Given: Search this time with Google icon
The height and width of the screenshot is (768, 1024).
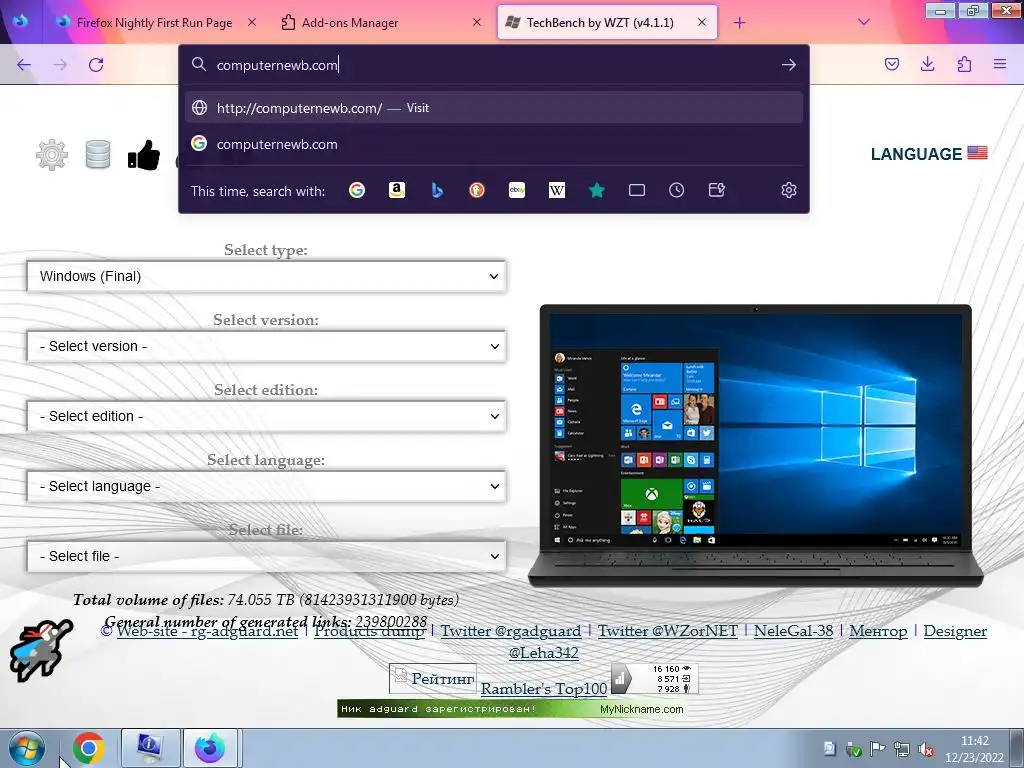Looking at the screenshot, I should coord(357,190).
